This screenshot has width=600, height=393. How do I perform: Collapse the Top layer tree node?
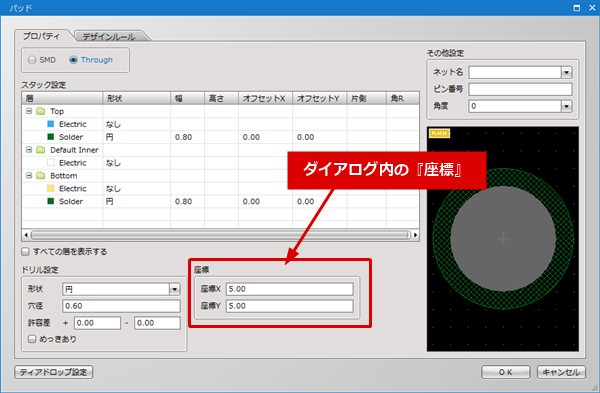tap(29, 111)
